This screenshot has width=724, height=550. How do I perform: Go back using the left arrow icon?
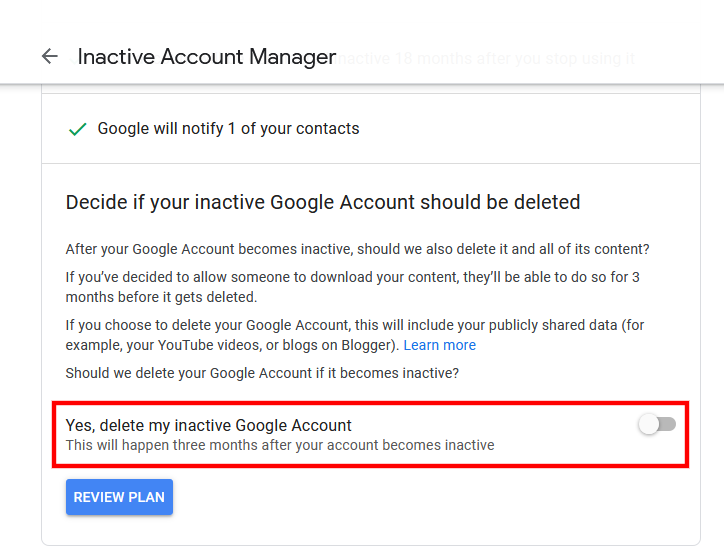point(50,56)
